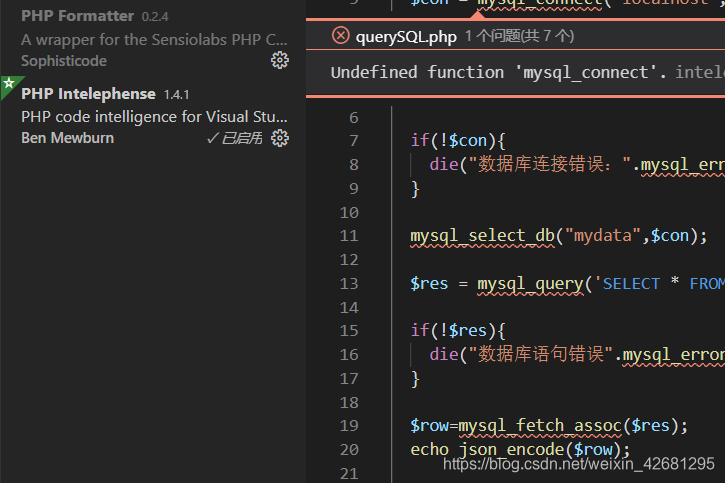
Task: Click the mysql_select_db function call
Action: click(x=482, y=236)
